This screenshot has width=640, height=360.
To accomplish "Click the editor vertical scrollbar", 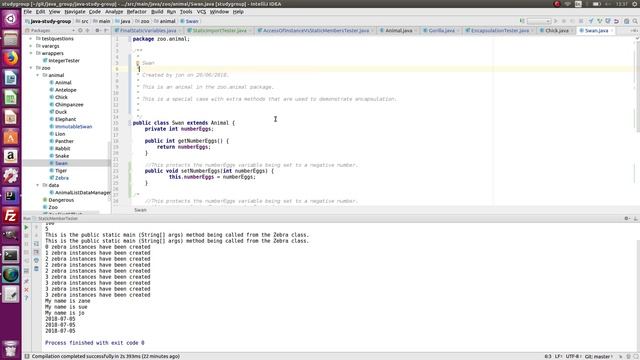I will click(x=638, y=86).
